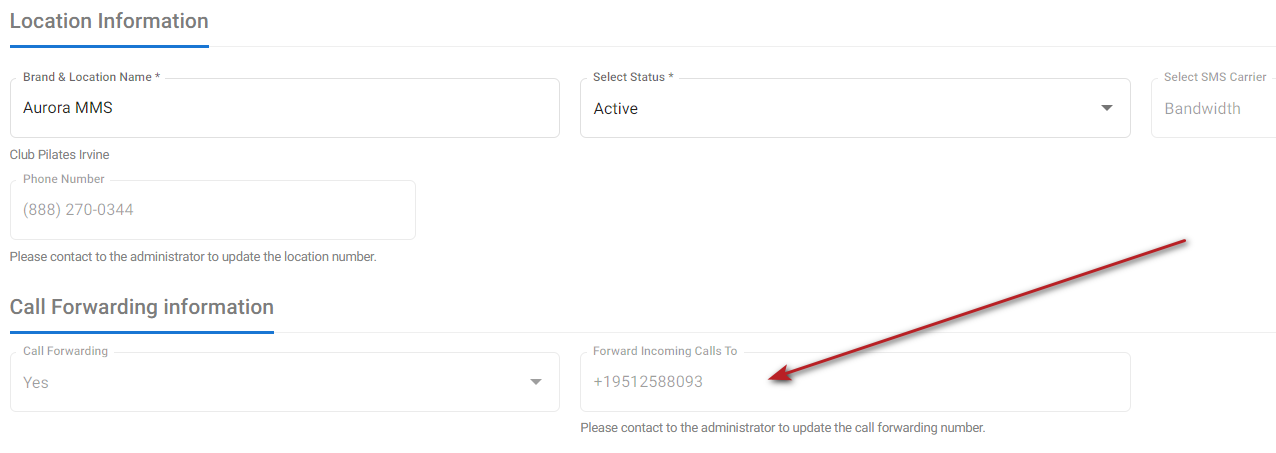Click the location number administrator notice
Viewport: 1276px width, 453px height.
[x=193, y=257]
